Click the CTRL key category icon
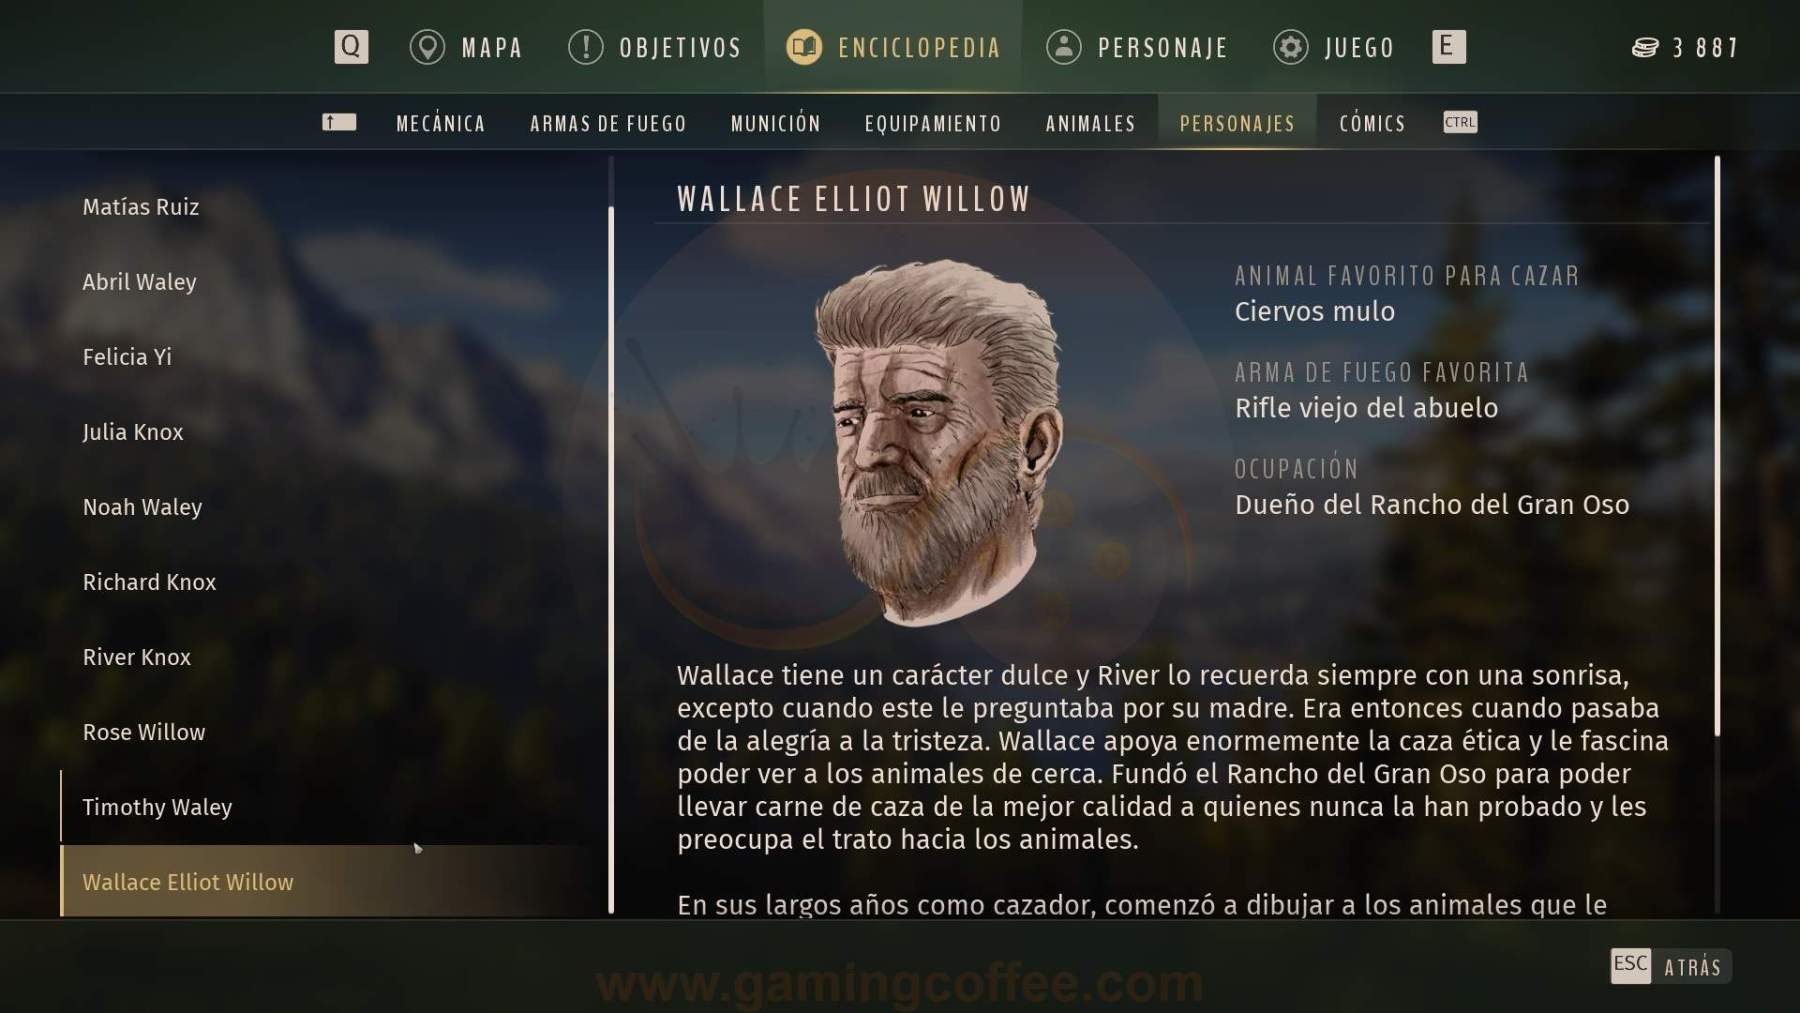1800x1013 pixels. pyautogui.click(x=1460, y=122)
